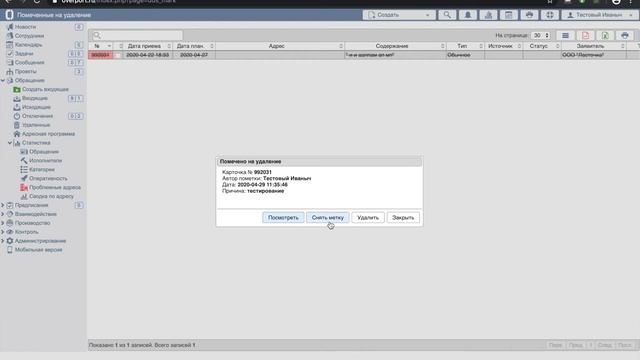Open notifications via the bell icon

(x=468, y=15)
